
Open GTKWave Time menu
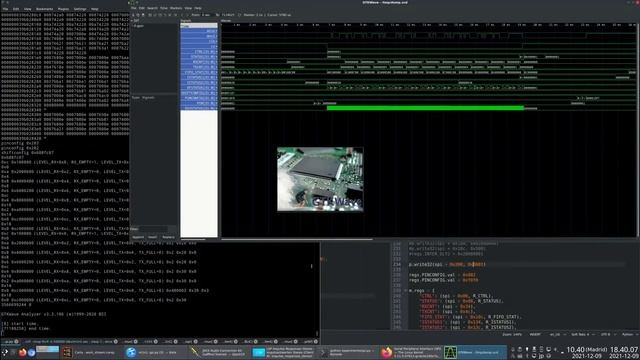pyautogui.click(x=164, y=8)
